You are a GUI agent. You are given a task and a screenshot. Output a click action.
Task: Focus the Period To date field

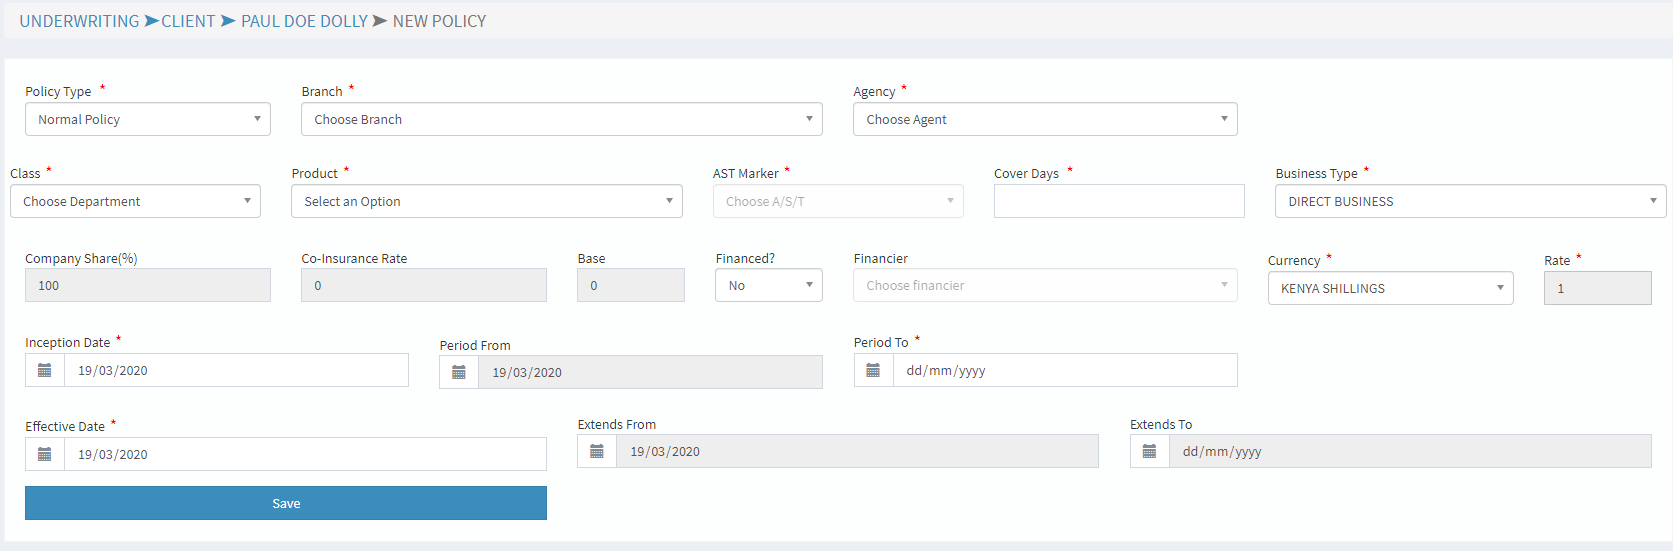pos(1064,370)
